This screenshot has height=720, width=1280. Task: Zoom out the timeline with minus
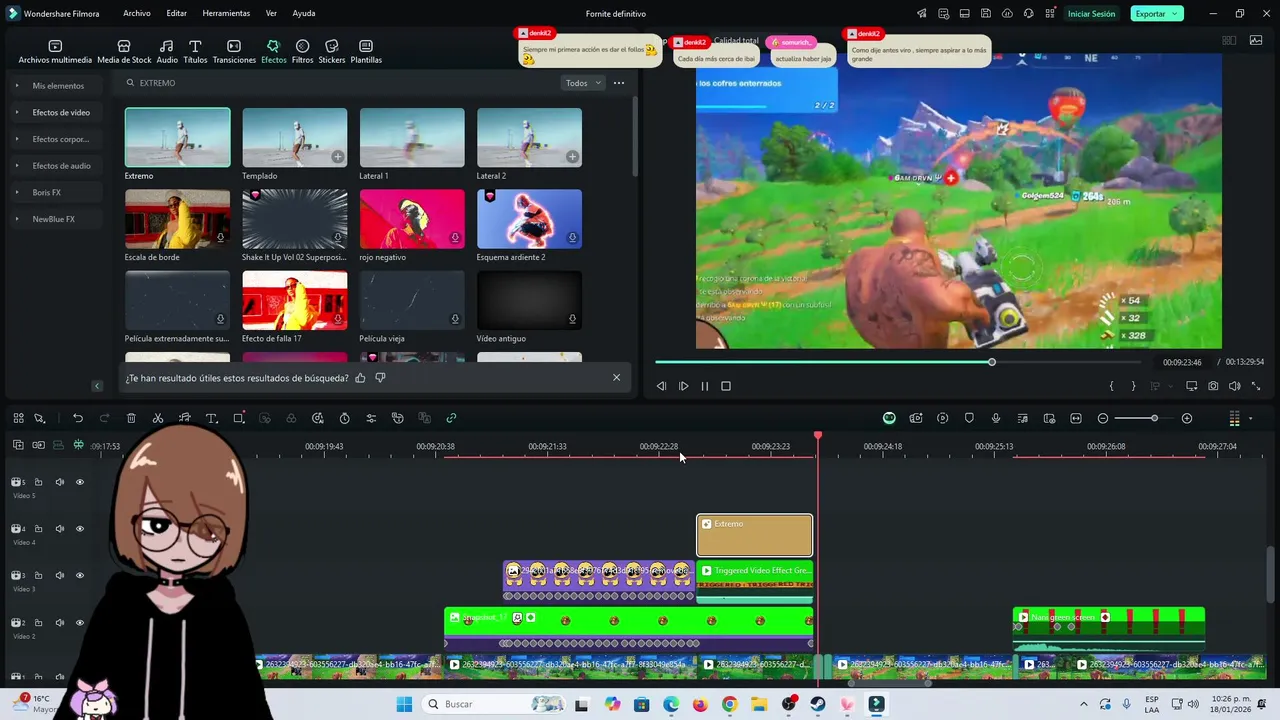tap(1103, 418)
